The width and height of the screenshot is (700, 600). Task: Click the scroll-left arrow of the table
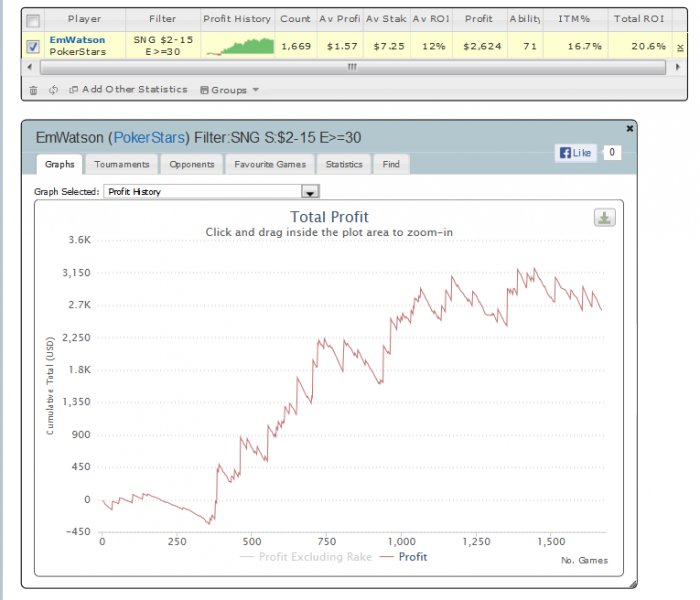coord(29,67)
